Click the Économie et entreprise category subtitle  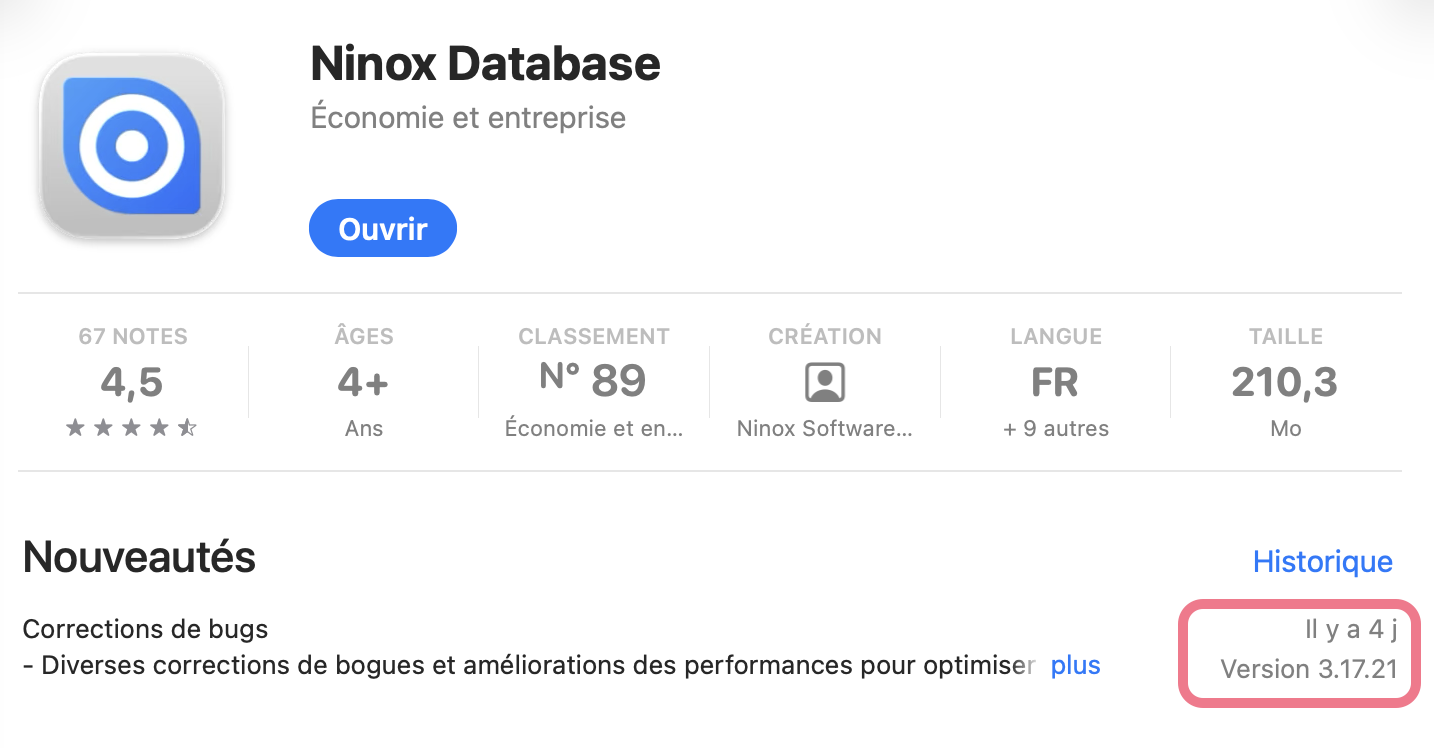tap(468, 118)
